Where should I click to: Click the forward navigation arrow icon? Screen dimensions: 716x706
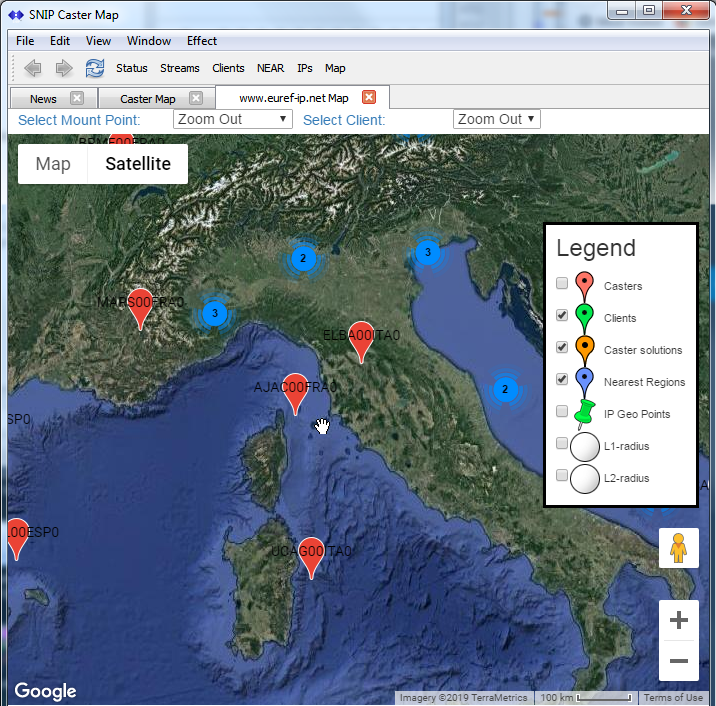[x=63, y=68]
